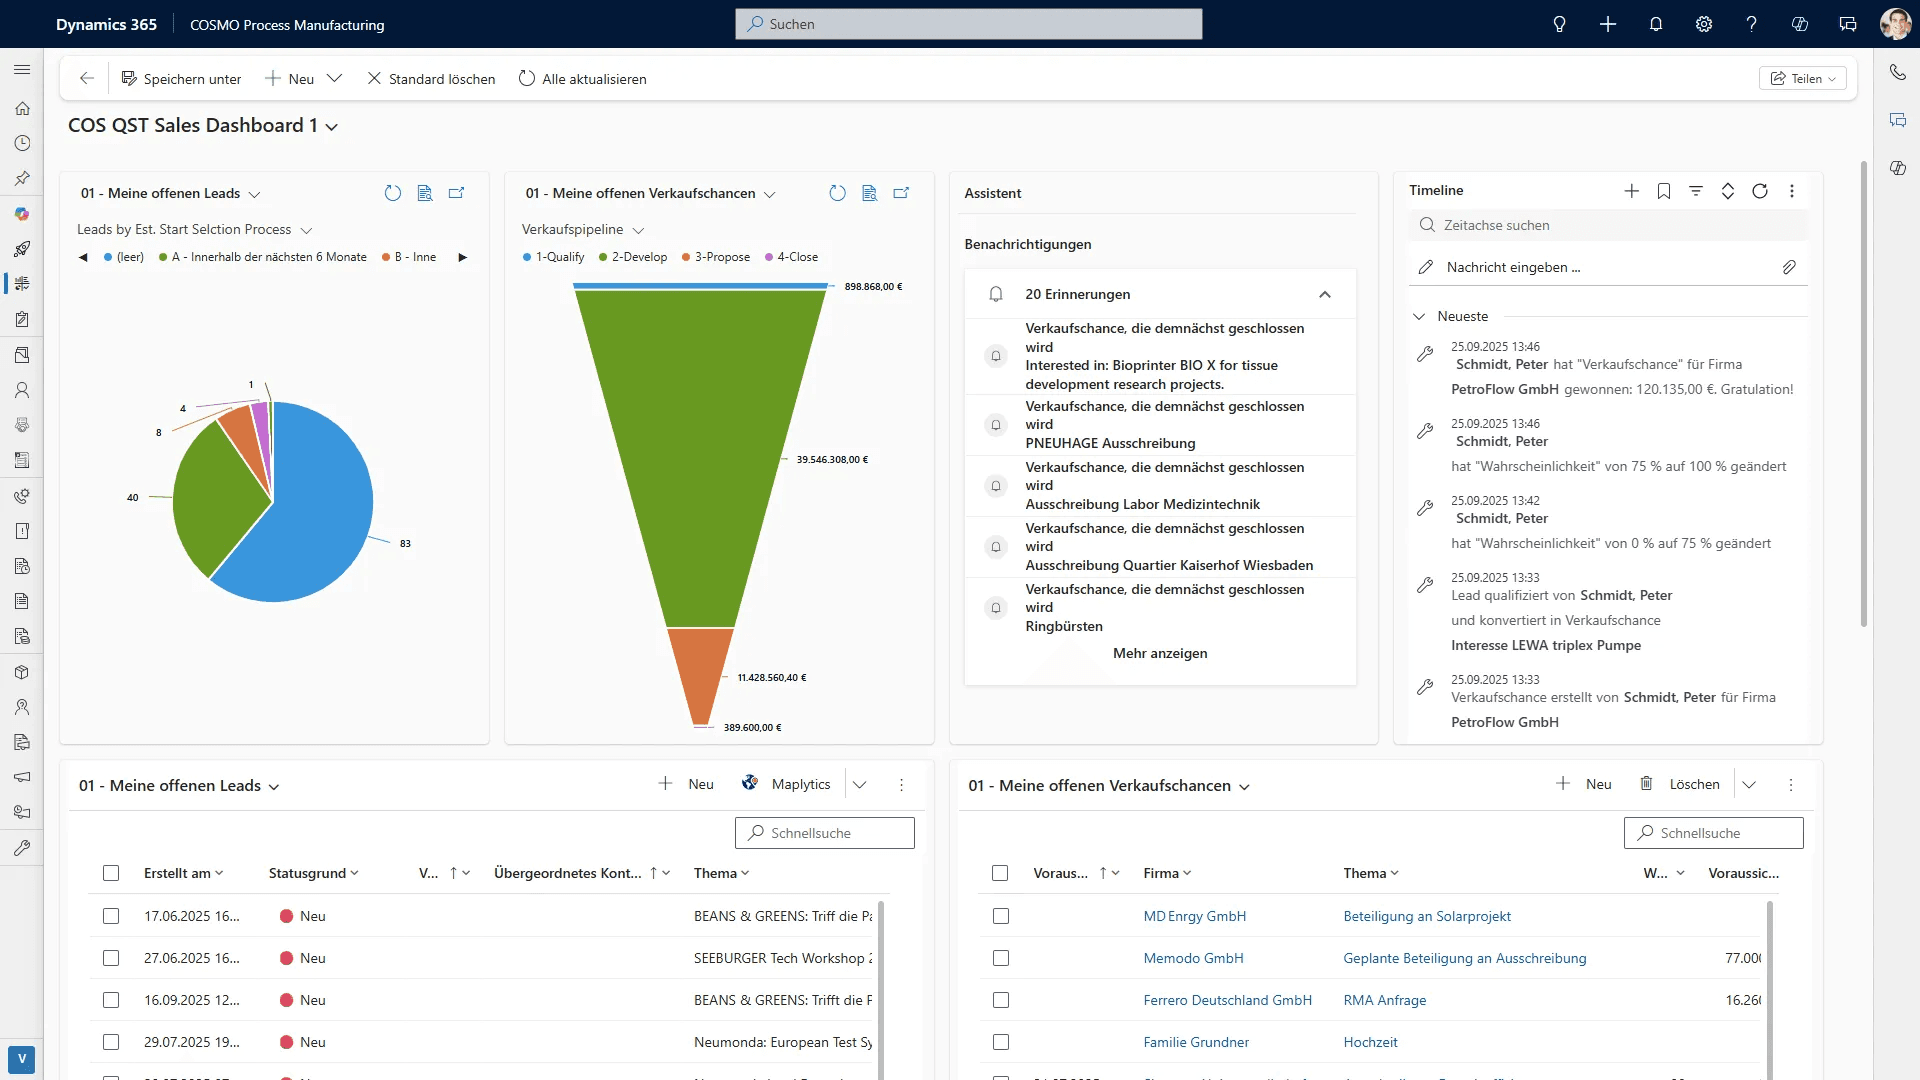The width and height of the screenshot is (1920, 1080).
Task: Refresh the Timeline
Action: pyautogui.click(x=1760, y=191)
